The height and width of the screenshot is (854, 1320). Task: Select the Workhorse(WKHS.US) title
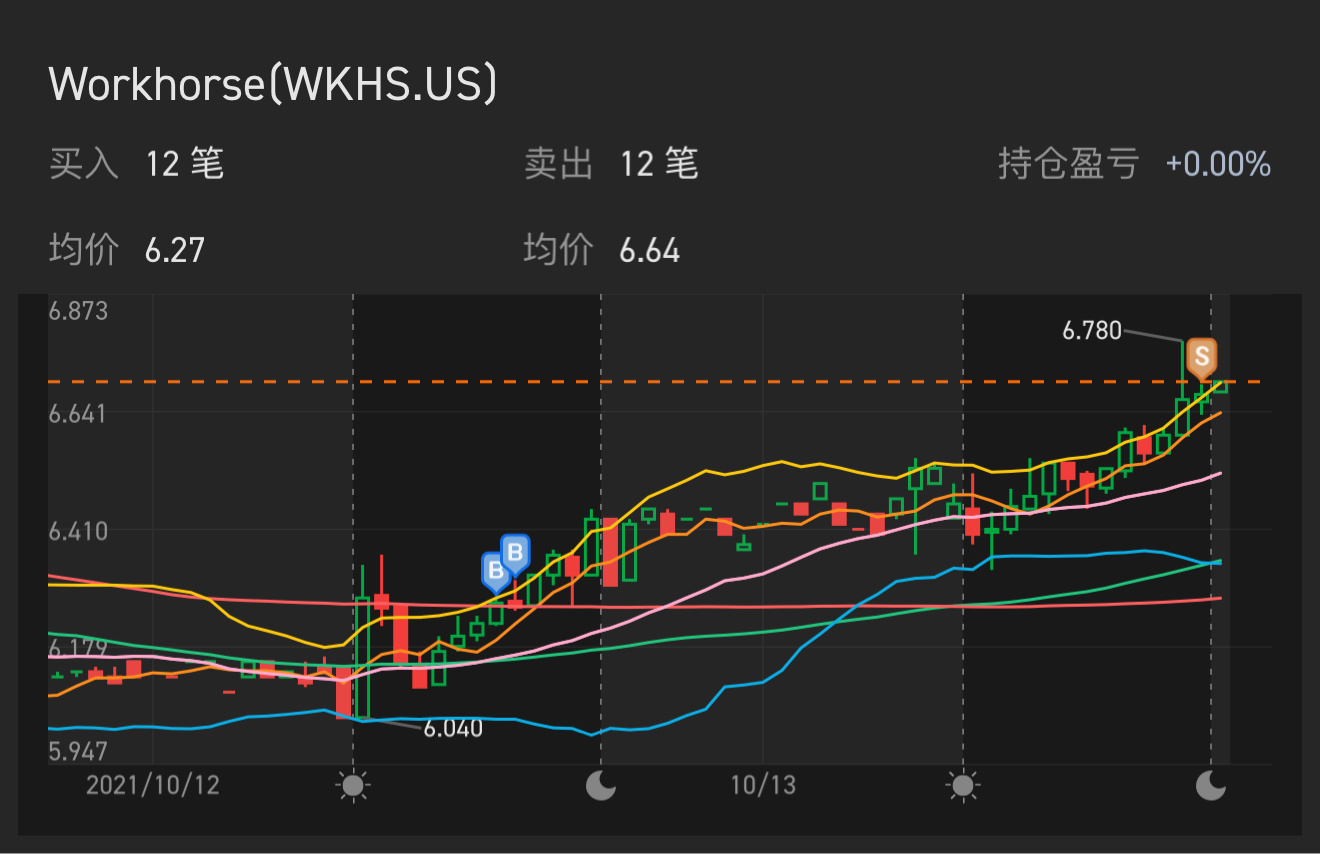[x=273, y=85]
